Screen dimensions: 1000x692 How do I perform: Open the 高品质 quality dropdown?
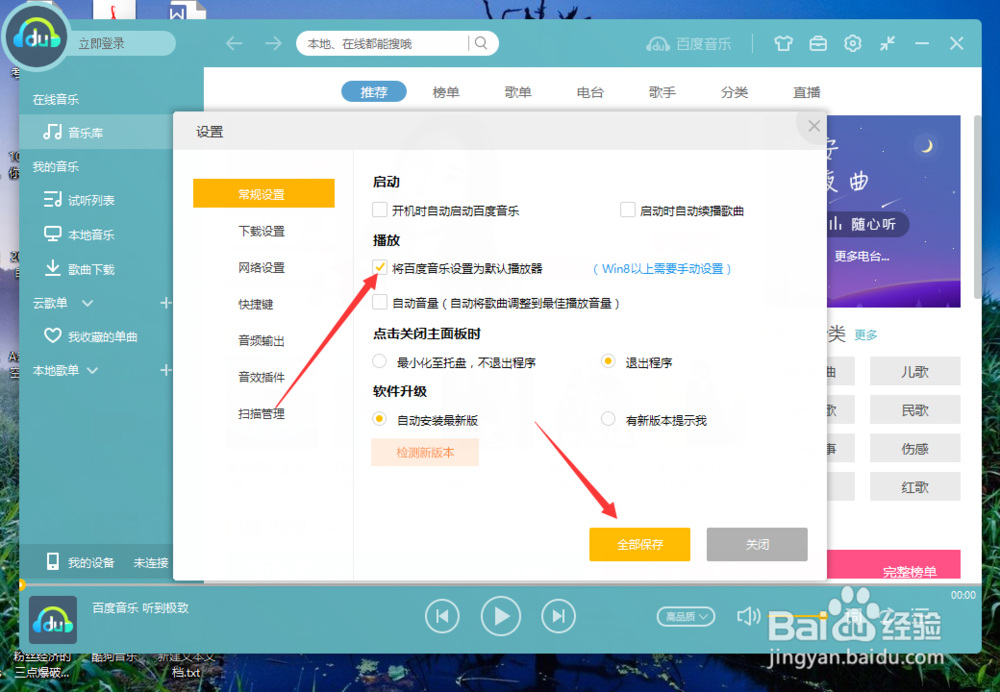686,616
